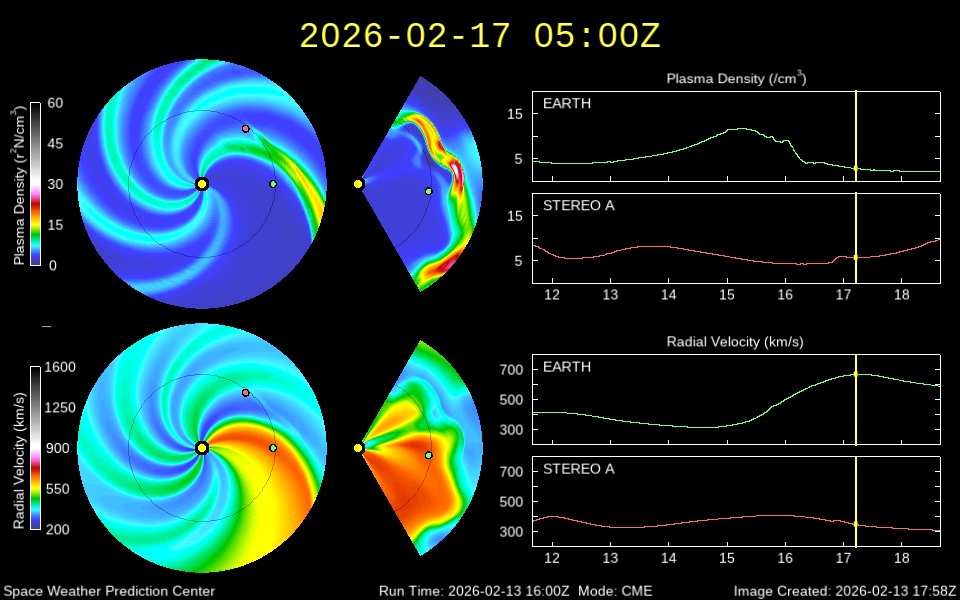Click the Image Created timestamp in the footer
The image size is (960, 600).
tap(845, 591)
